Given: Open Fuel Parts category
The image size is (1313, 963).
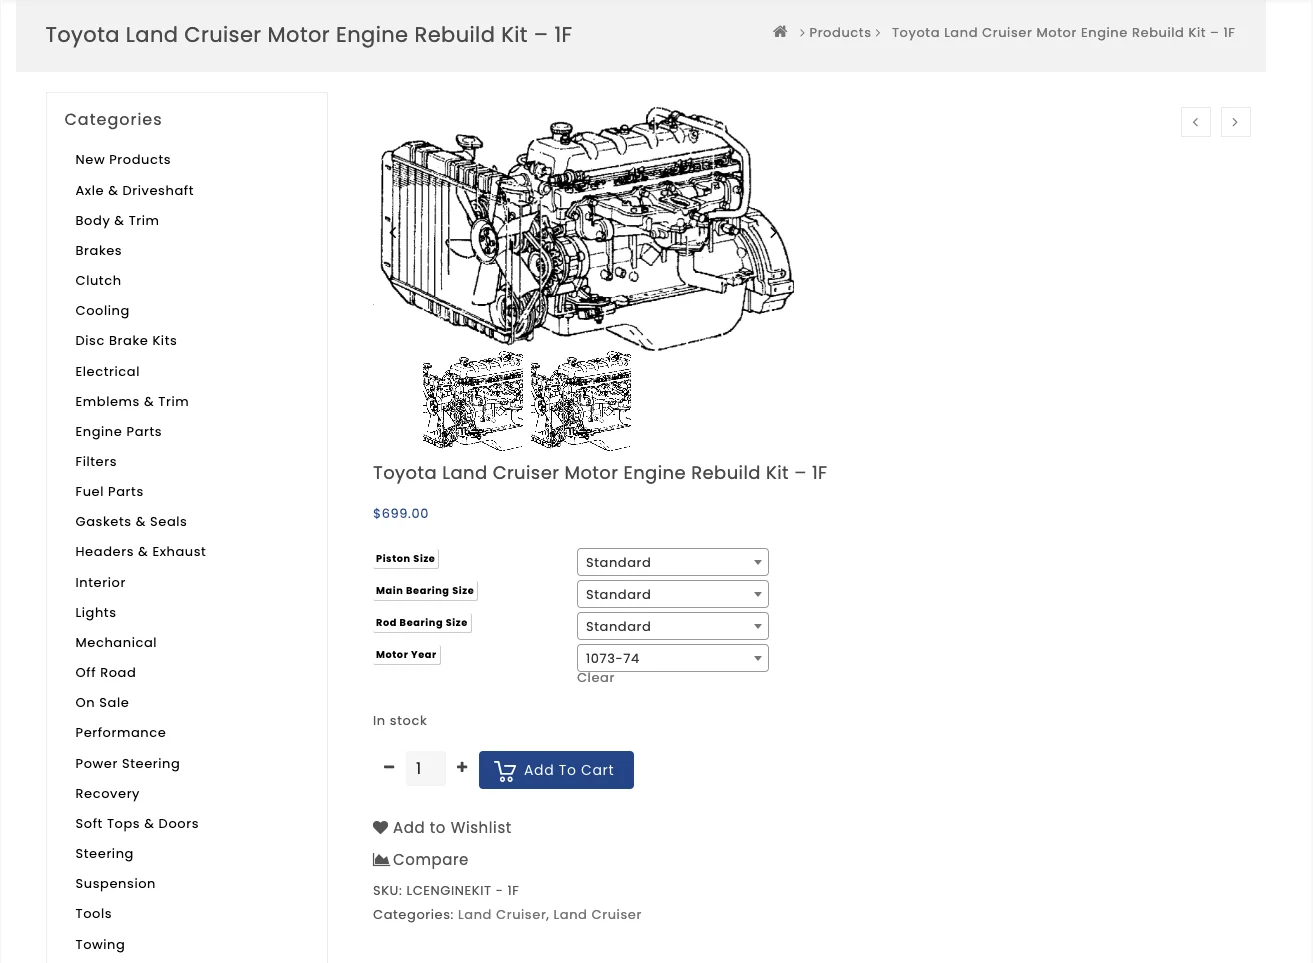Looking at the screenshot, I should pos(109,491).
